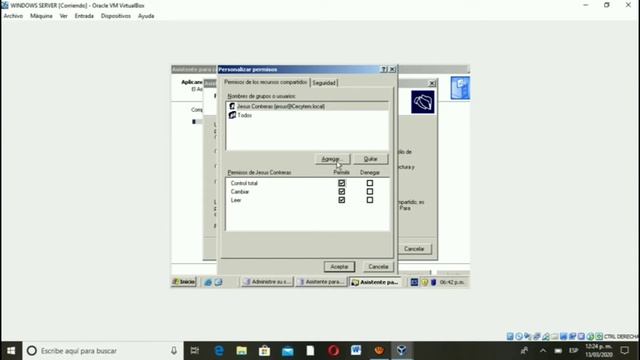Screen dimensions: 640x360
Task: Open File Explorer from taskbar
Action: pos(242,351)
